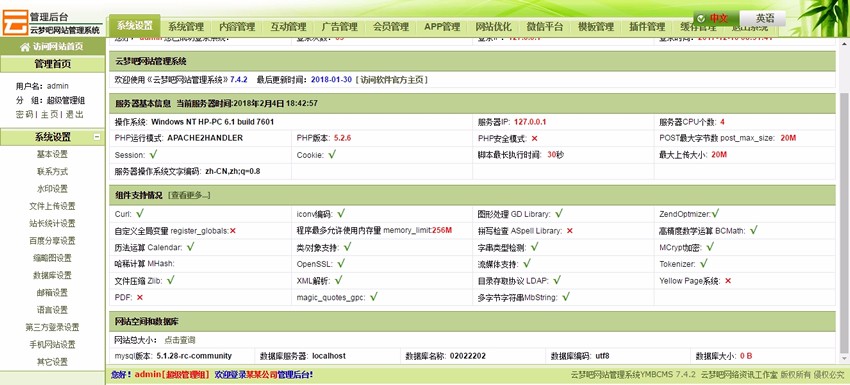Open 其它设置 in the sidebar

coord(52,362)
